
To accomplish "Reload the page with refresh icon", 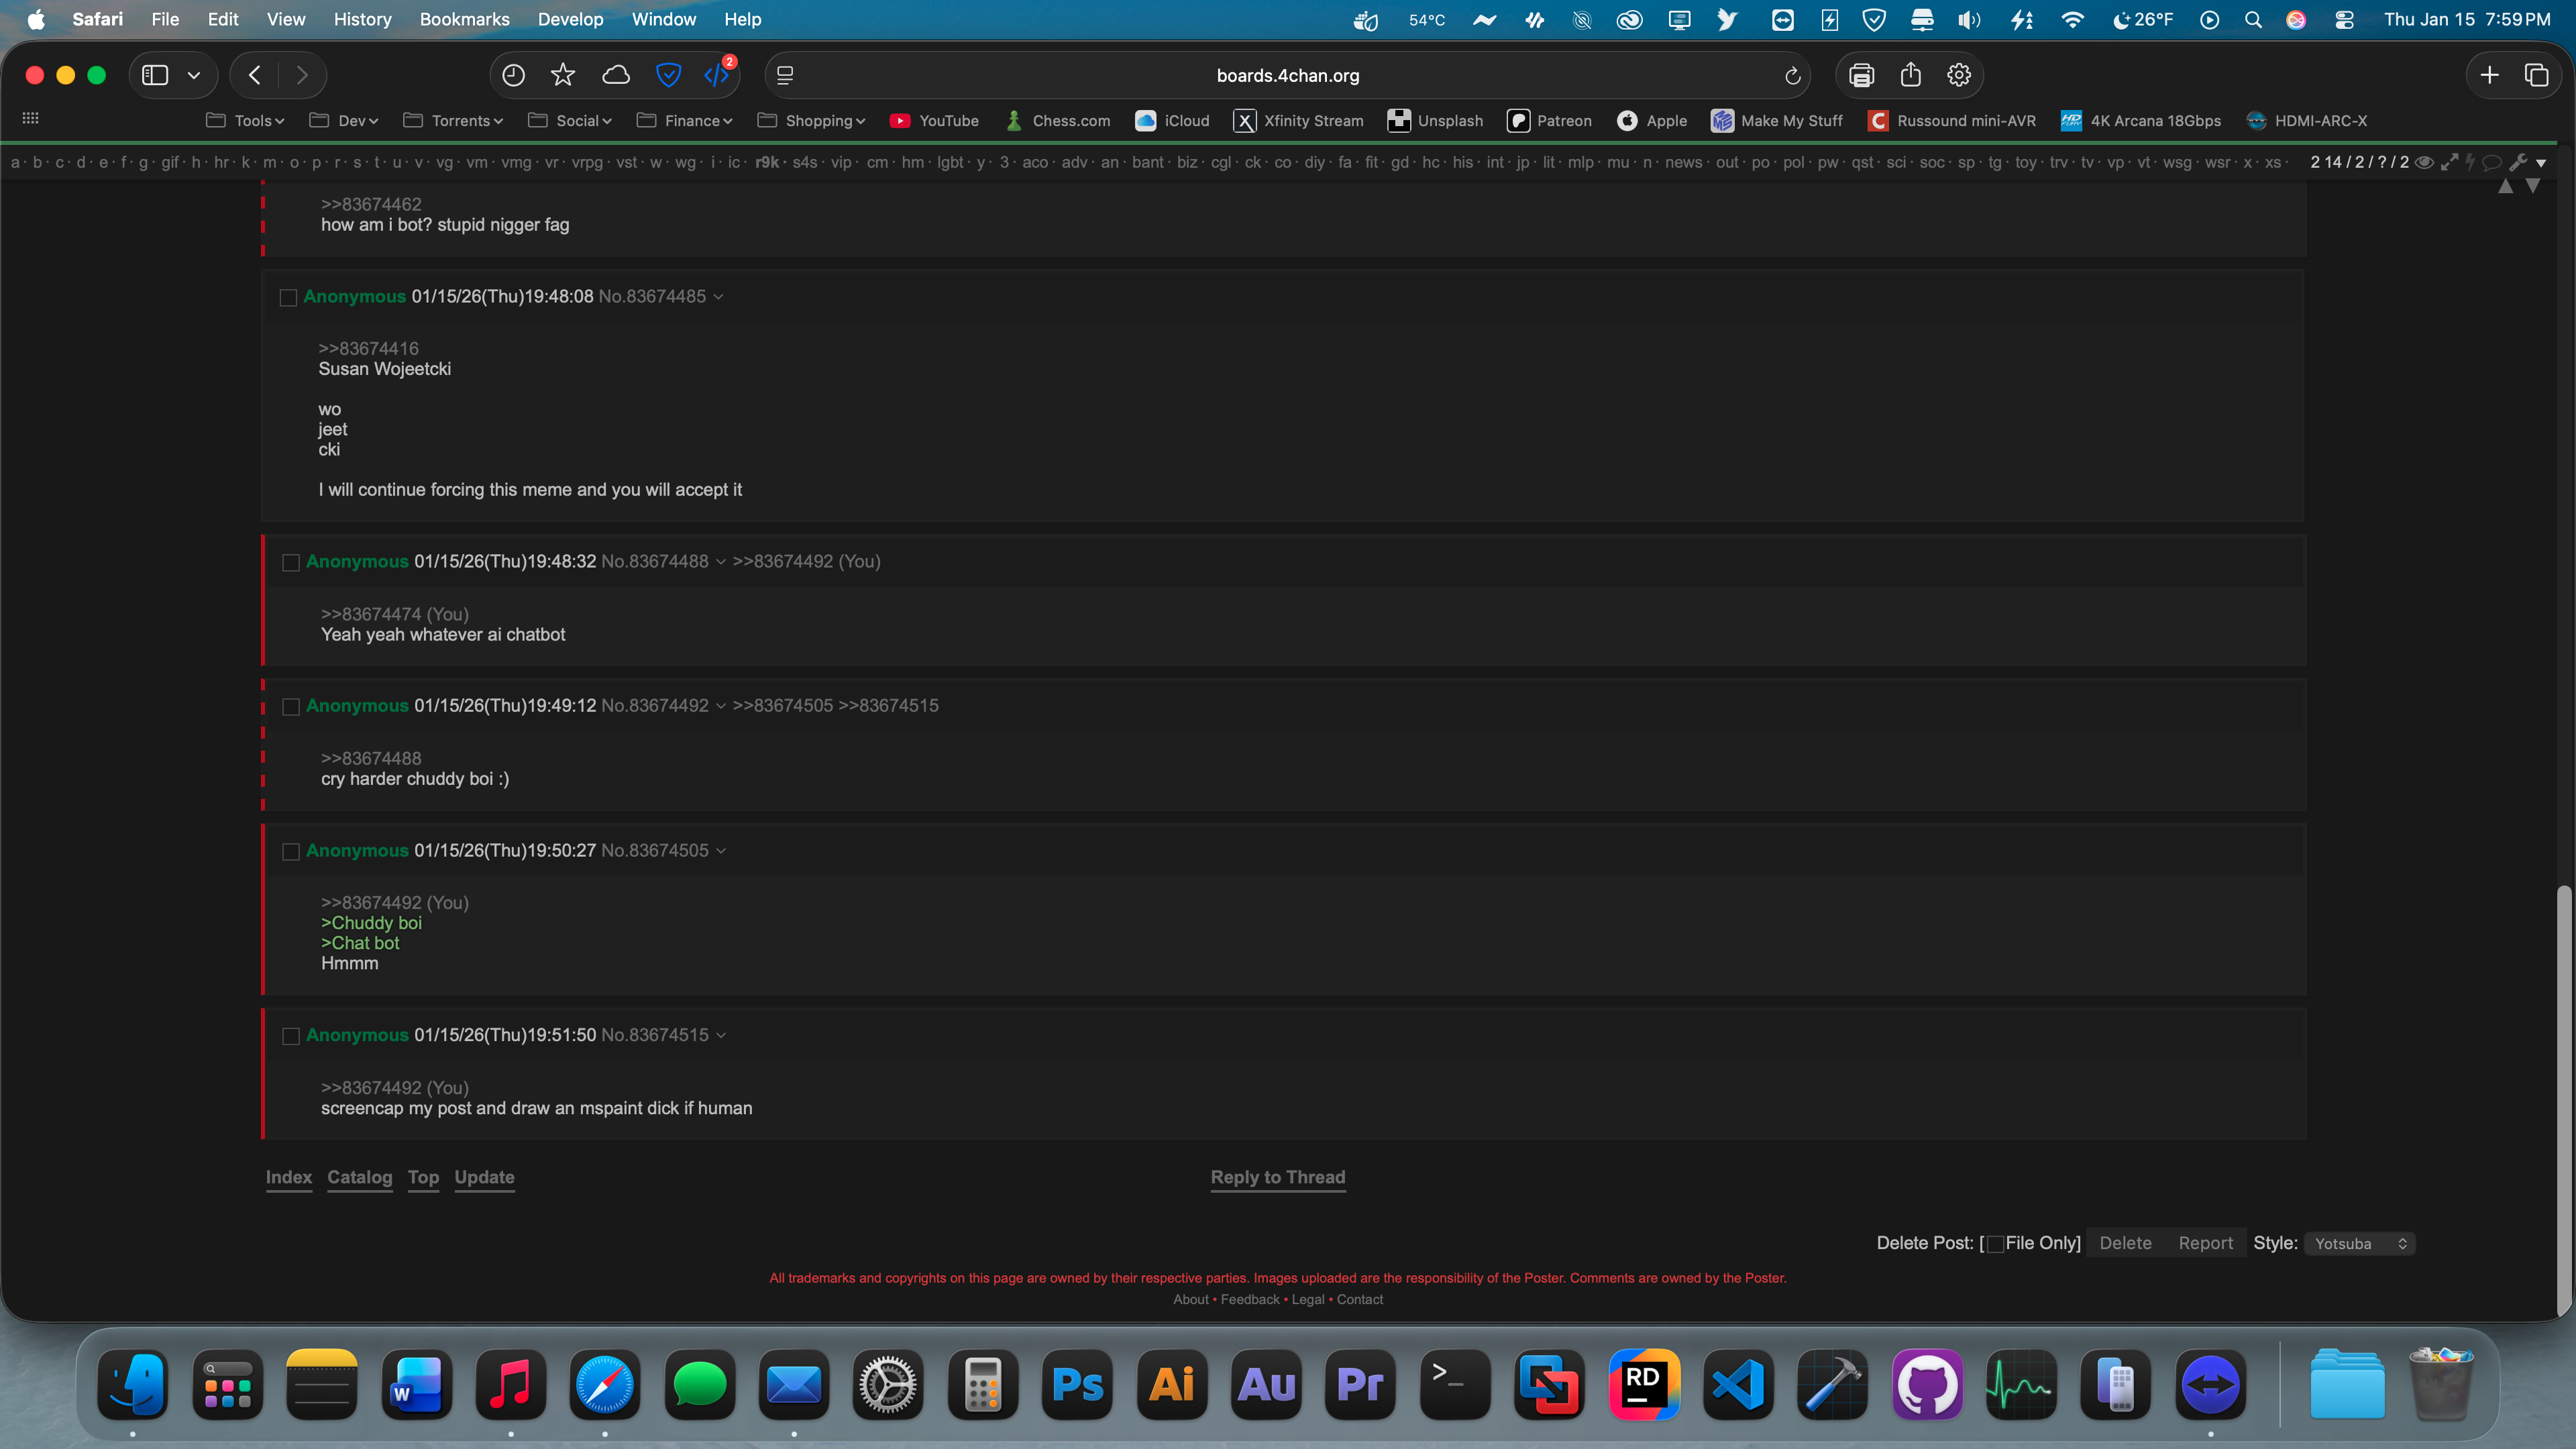I will tap(1792, 76).
